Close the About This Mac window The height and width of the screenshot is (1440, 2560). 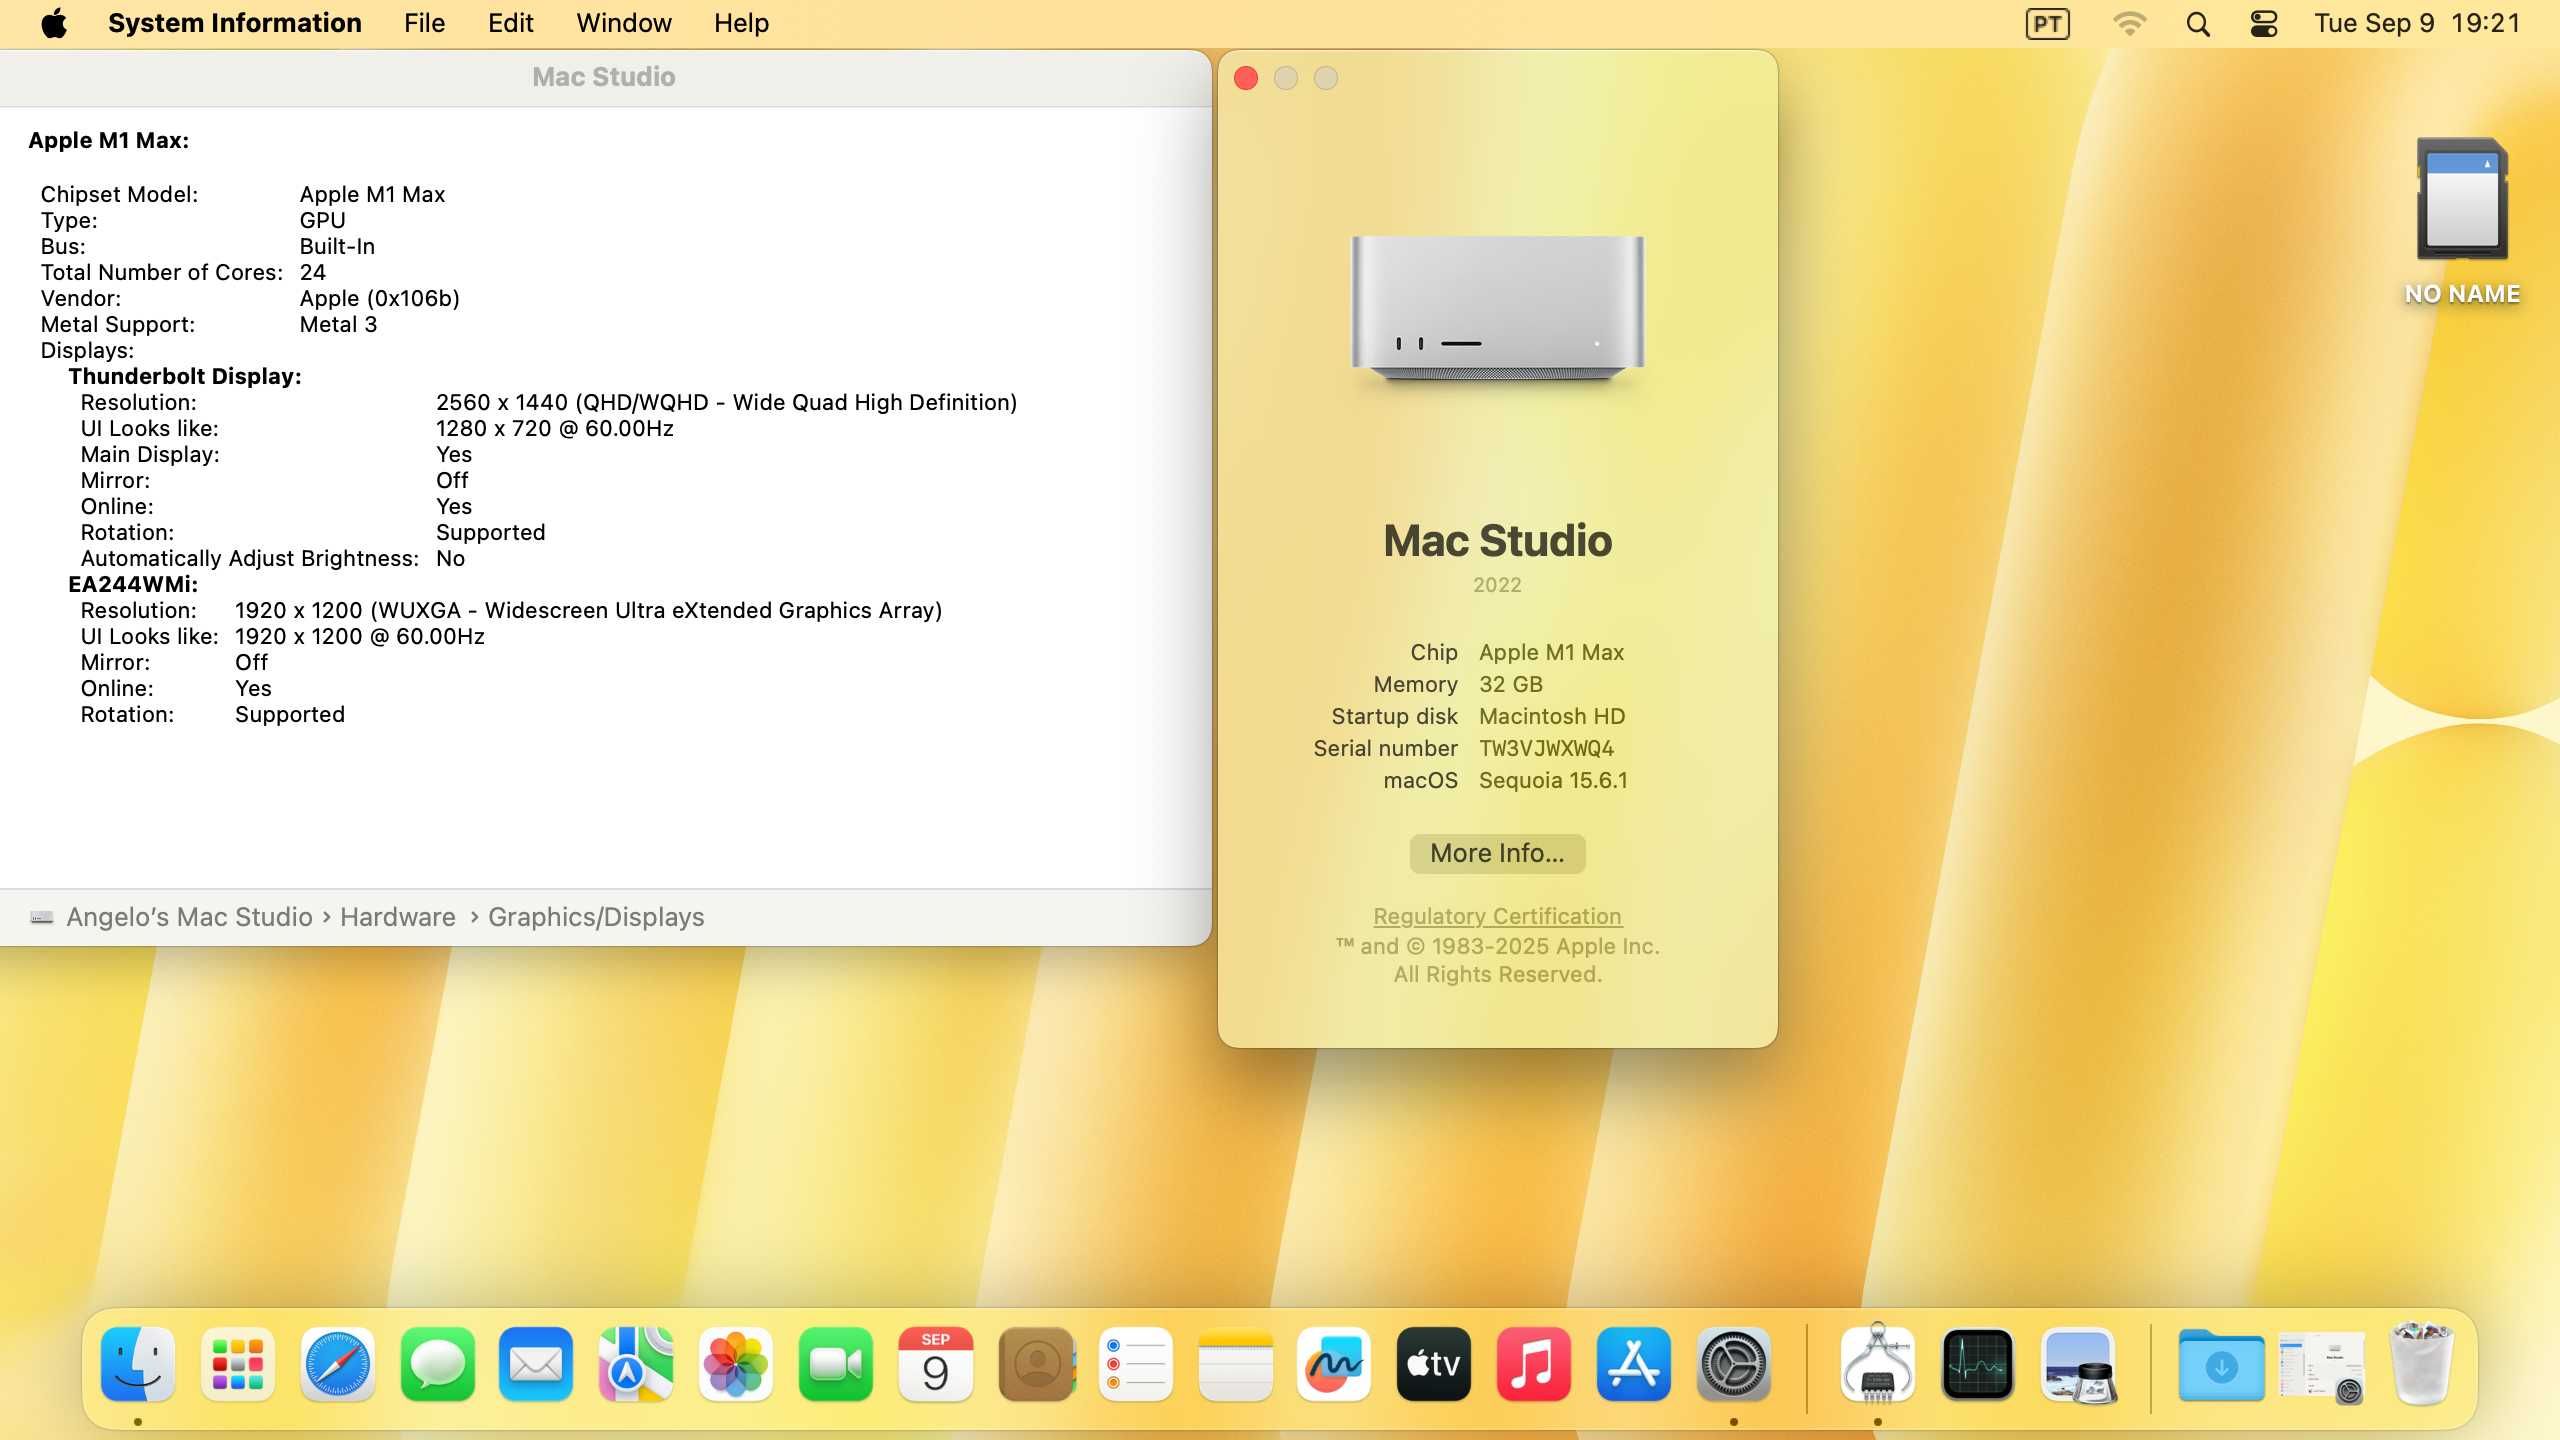1246,78
